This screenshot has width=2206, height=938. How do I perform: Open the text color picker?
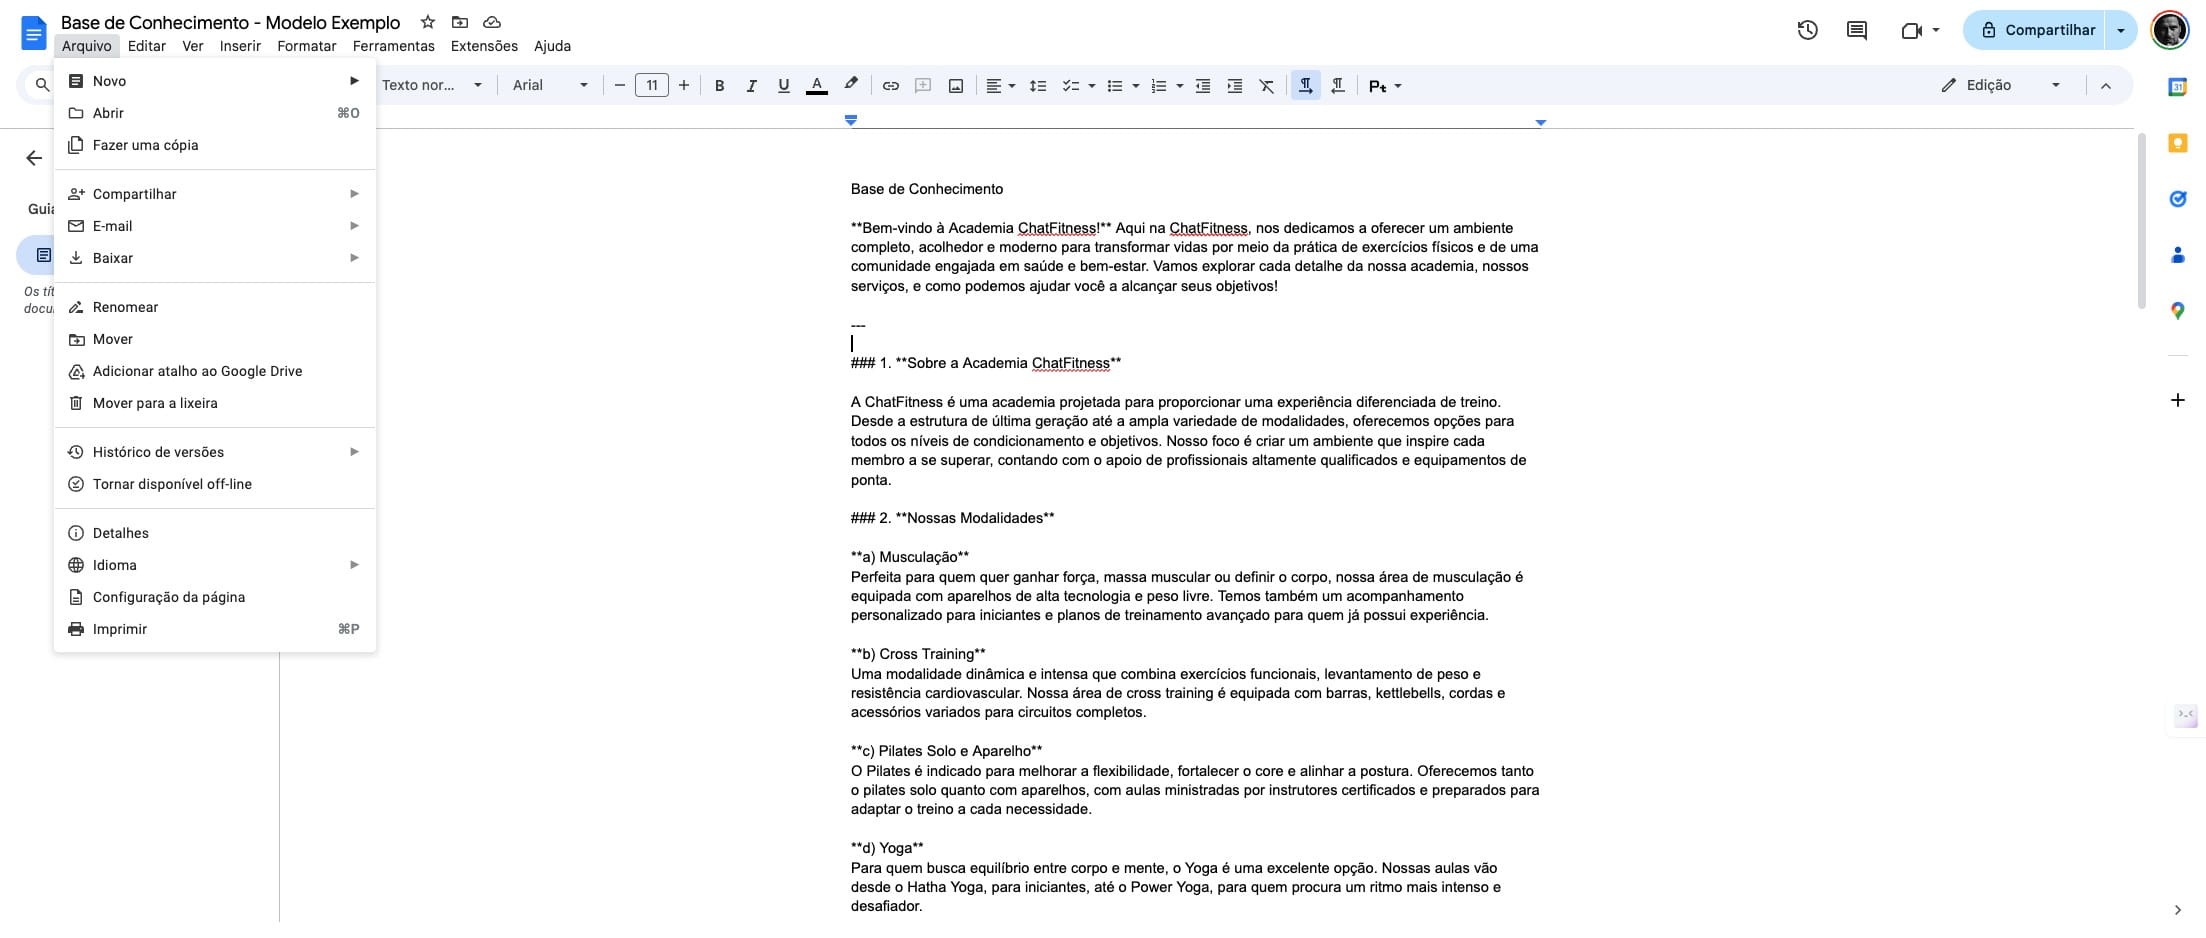point(817,86)
